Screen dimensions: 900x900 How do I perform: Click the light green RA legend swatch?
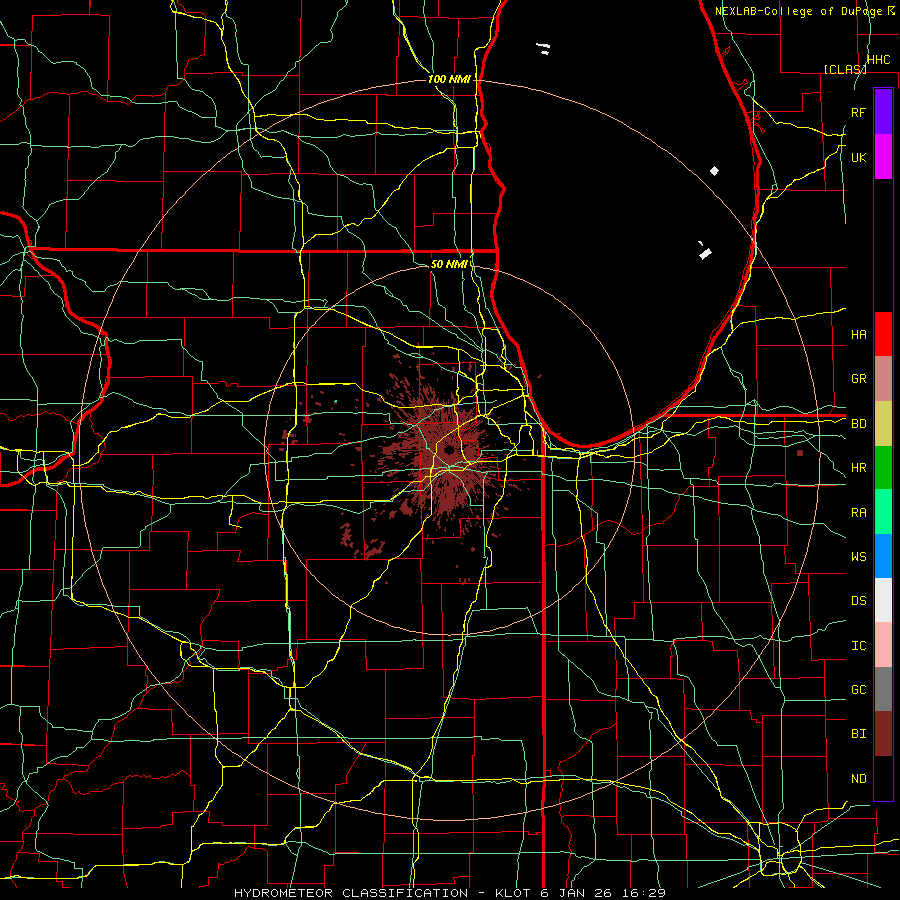(883, 512)
